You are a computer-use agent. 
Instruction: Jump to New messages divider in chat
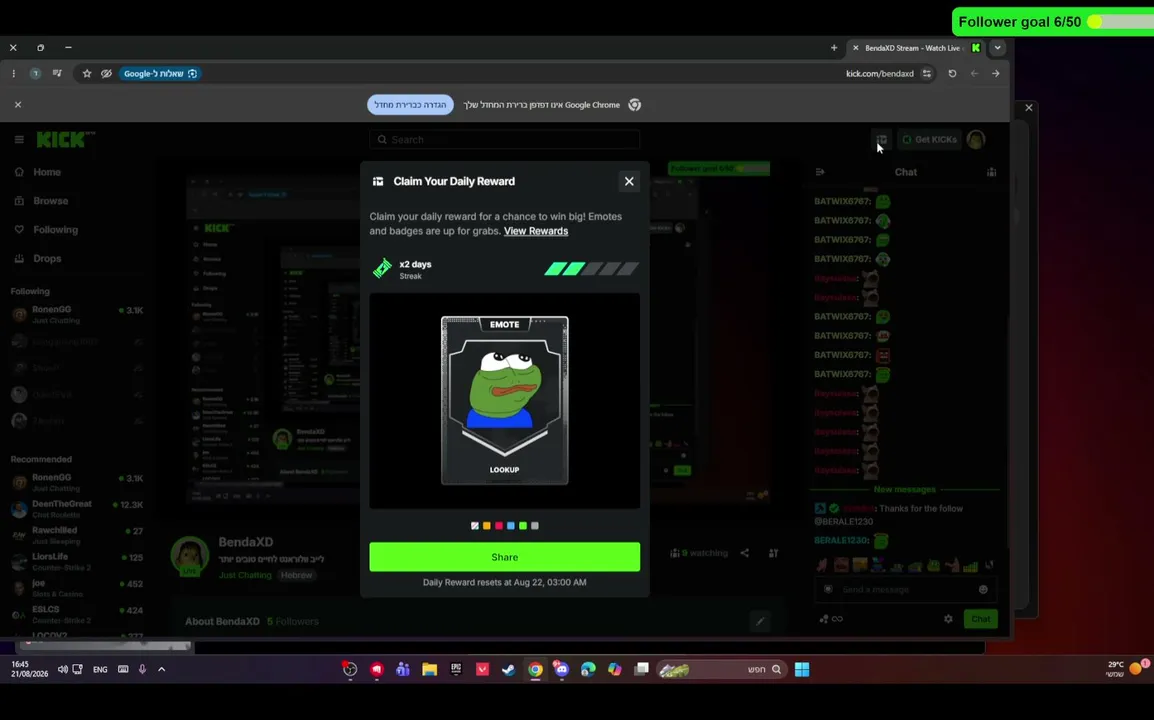pos(905,490)
